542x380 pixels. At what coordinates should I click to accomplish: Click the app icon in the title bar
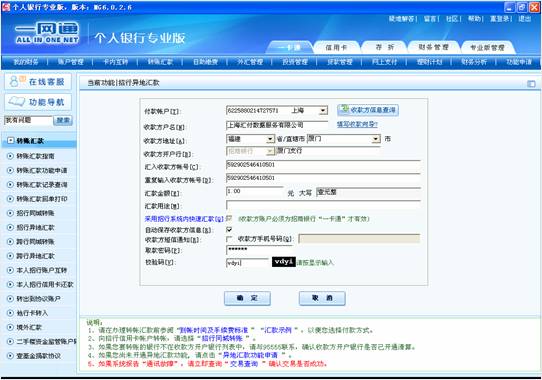(x=6, y=7)
